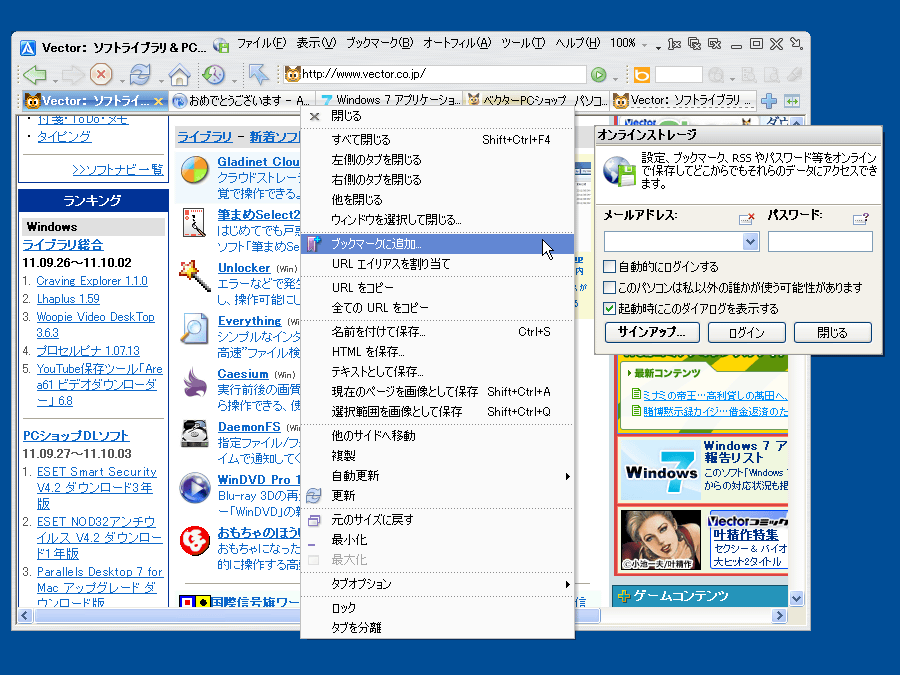Choose ブックマークに追加... in the context menu
Screen dimensions: 900x675
point(437,244)
